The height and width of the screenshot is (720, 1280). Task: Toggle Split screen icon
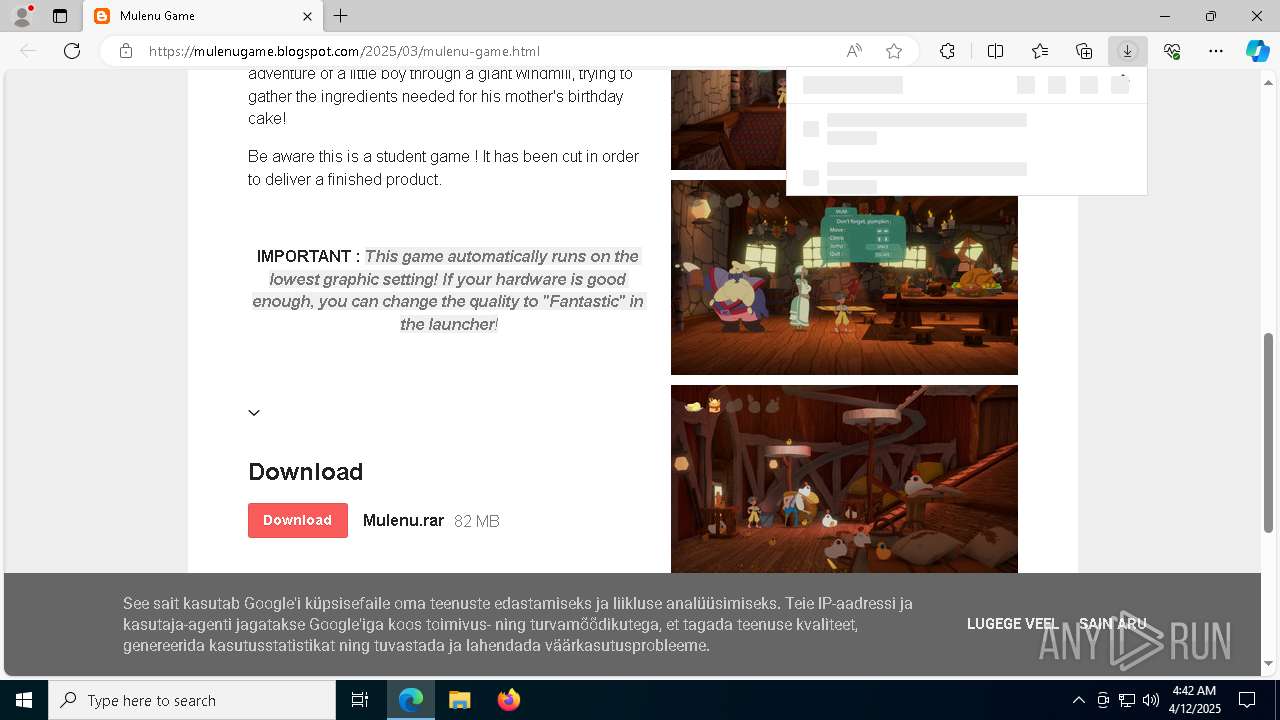point(995,51)
